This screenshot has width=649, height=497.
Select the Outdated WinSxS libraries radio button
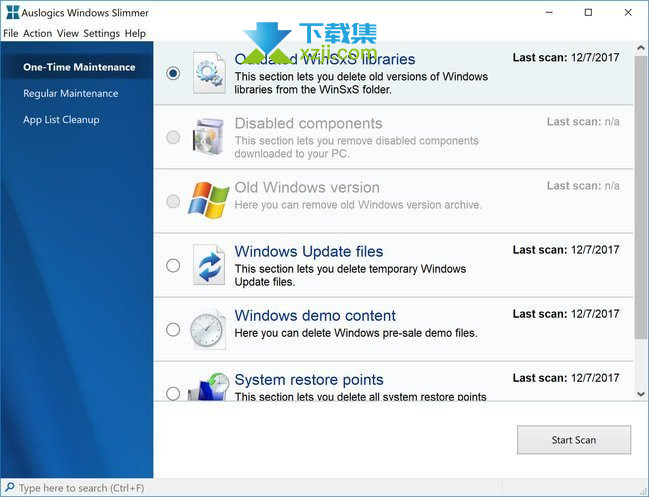173,73
